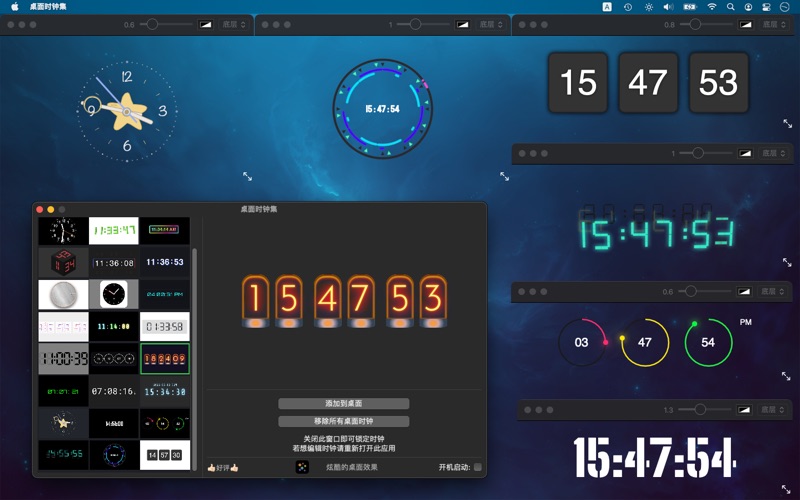Click the Spotlight search icon in the menu bar
The height and width of the screenshot is (500, 800).
click(731, 7)
